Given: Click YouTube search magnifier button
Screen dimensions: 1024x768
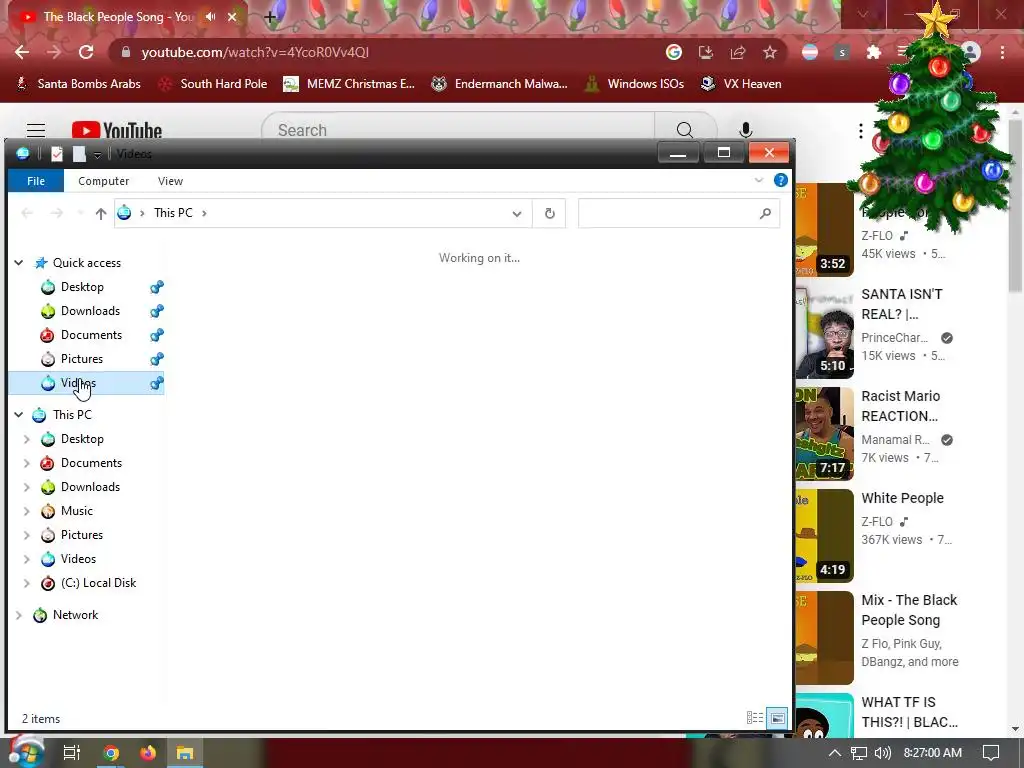Looking at the screenshot, I should pos(685,130).
